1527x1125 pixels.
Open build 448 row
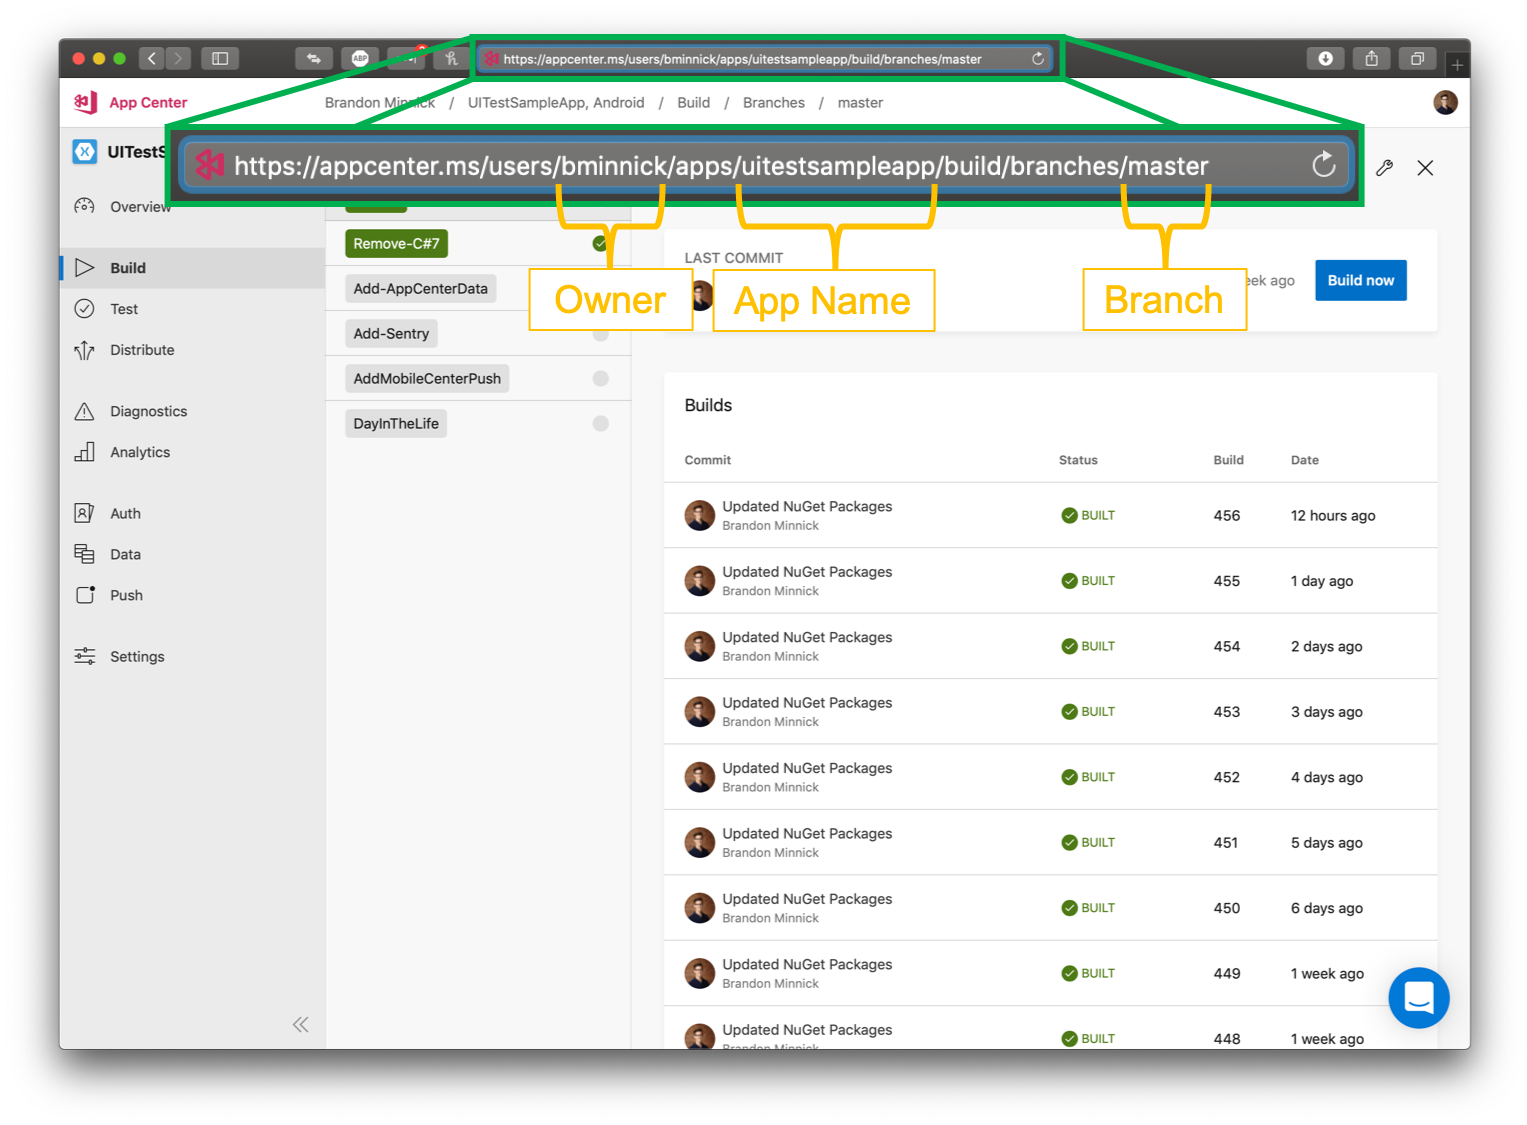(x=1050, y=1029)
